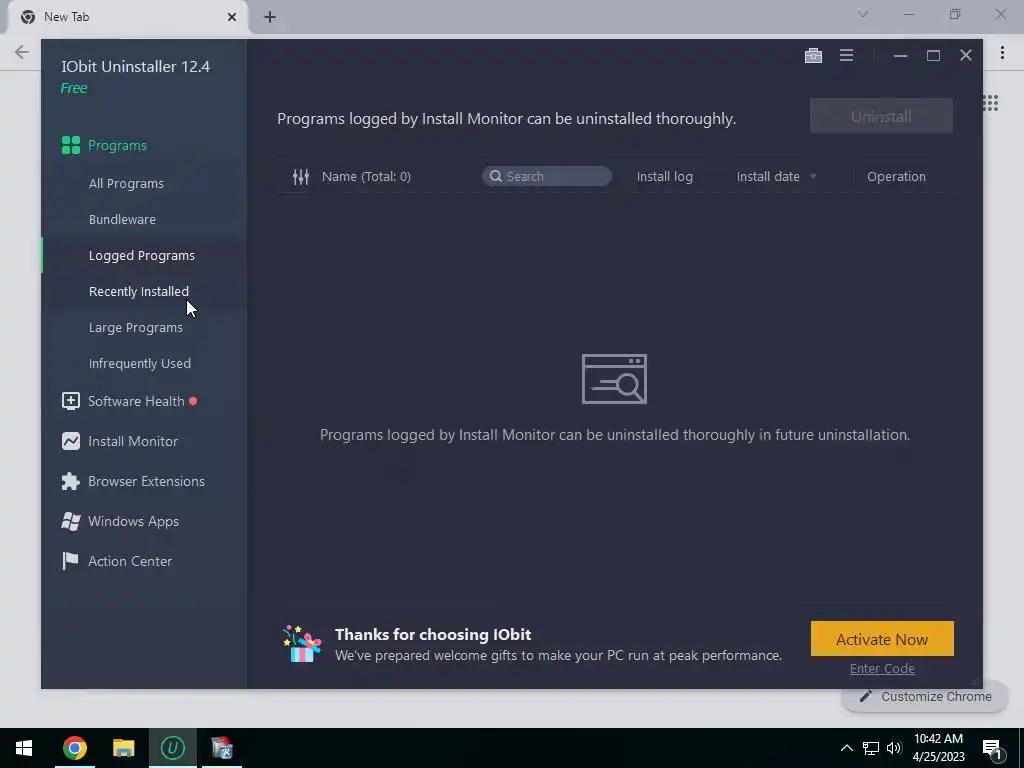Open the notification center icon
The height and width of the screenshot is (768, 1024).
point(992,750)
